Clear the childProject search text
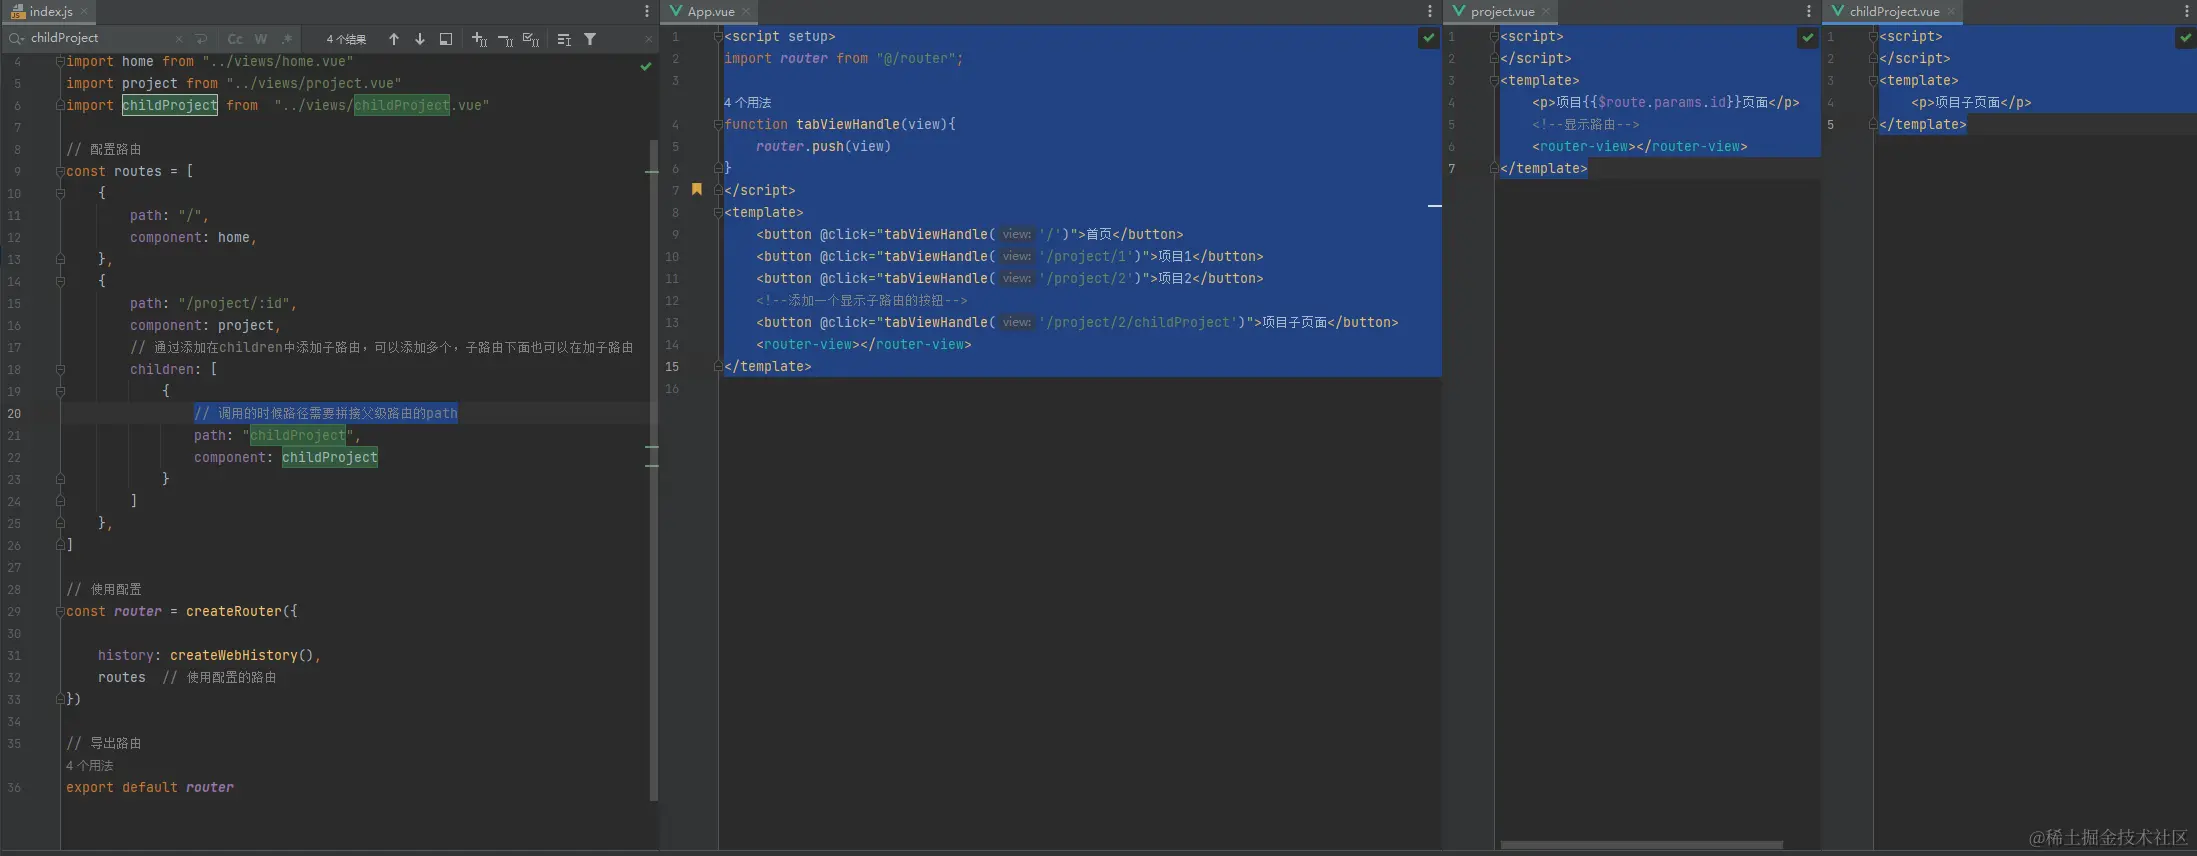Screen dimensions: 2197x856 (x=179, y=39)
